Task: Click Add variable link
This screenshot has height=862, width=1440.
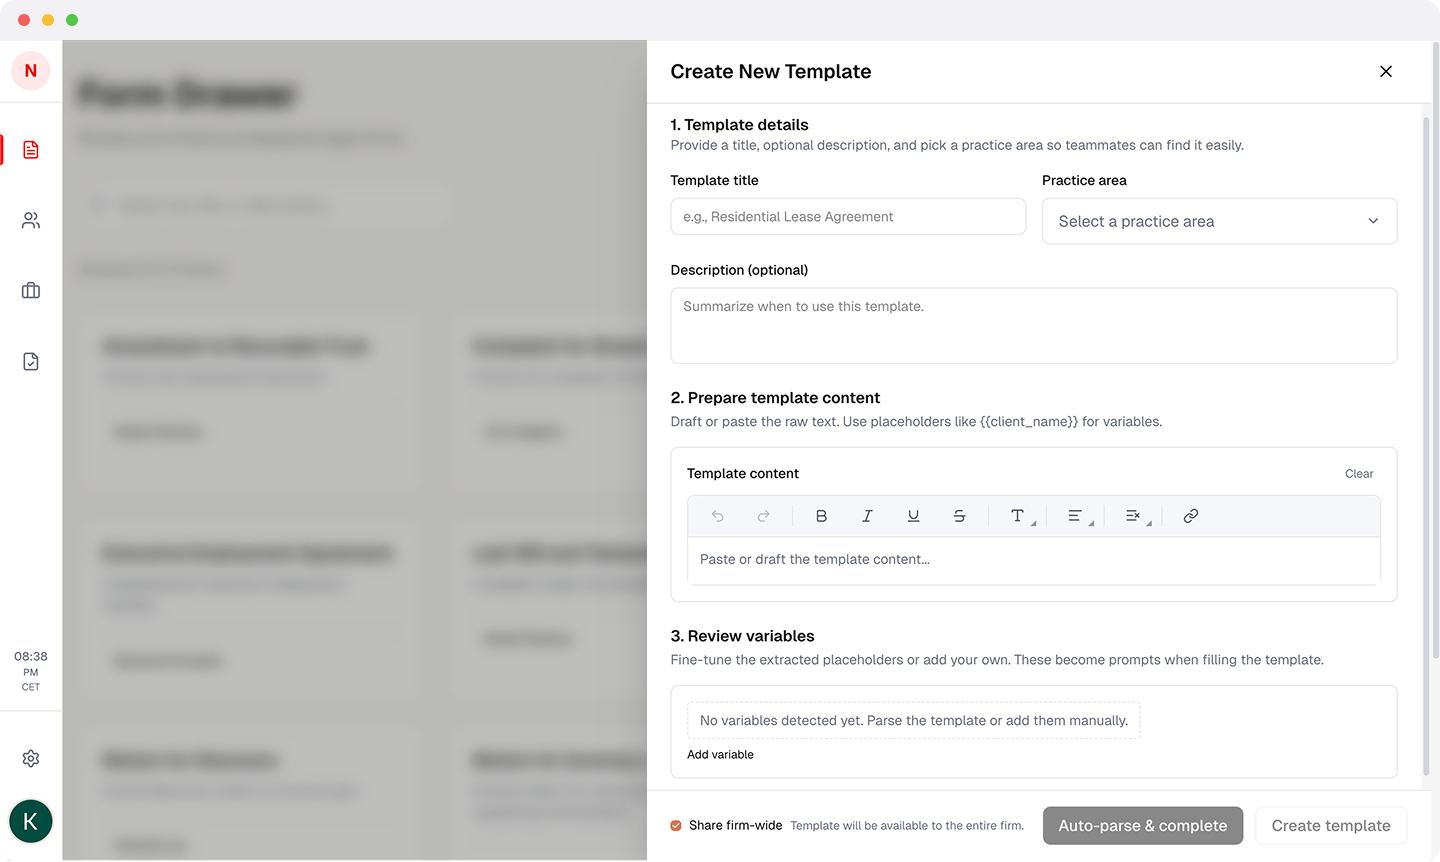Action: pos(720,755)
